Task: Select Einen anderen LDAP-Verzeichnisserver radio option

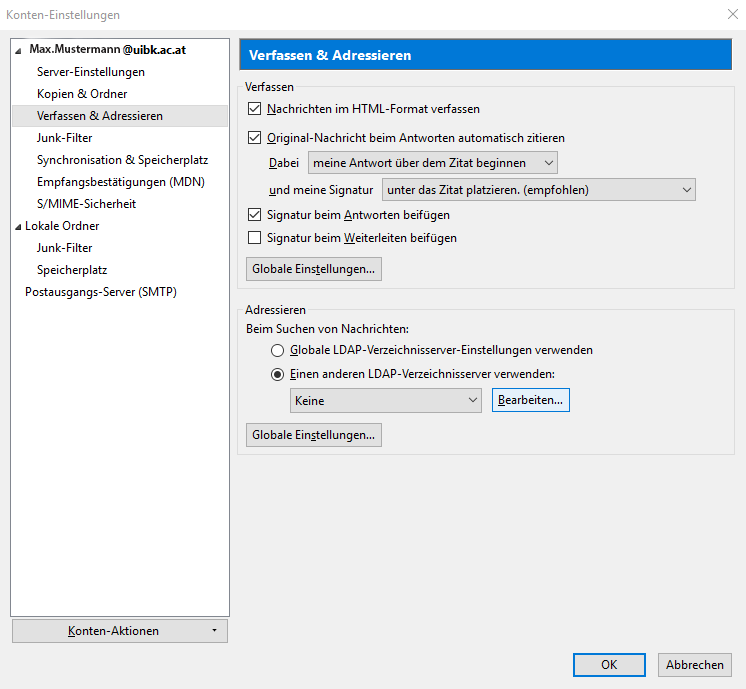Action: pyautogui.click(x=277, y=375)
